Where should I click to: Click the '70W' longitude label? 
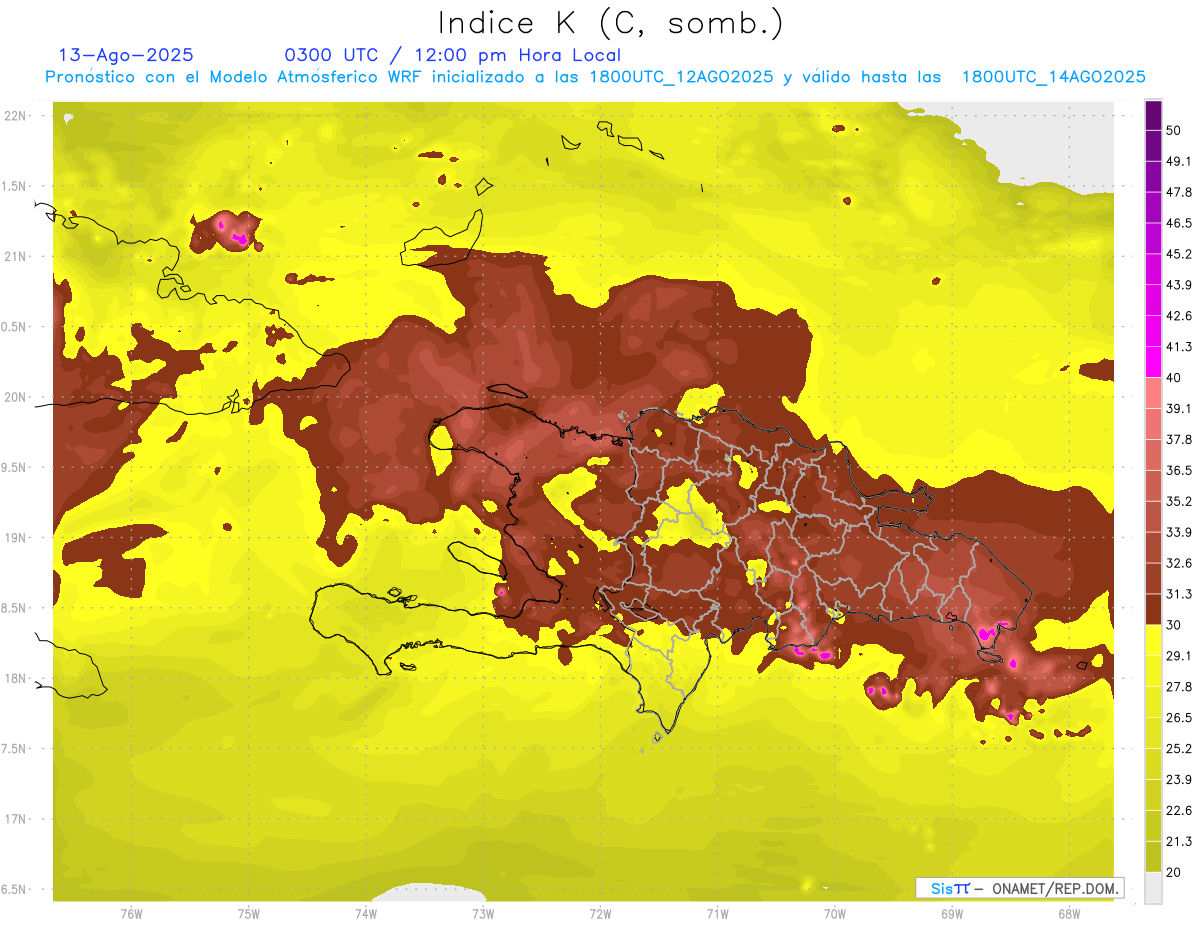pos(835,914)
